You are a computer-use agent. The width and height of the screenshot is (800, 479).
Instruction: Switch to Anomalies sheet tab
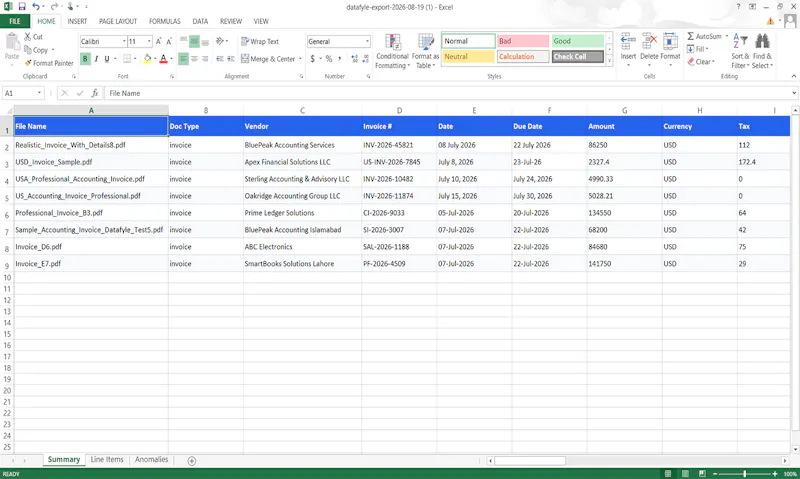tap(152, 460)
